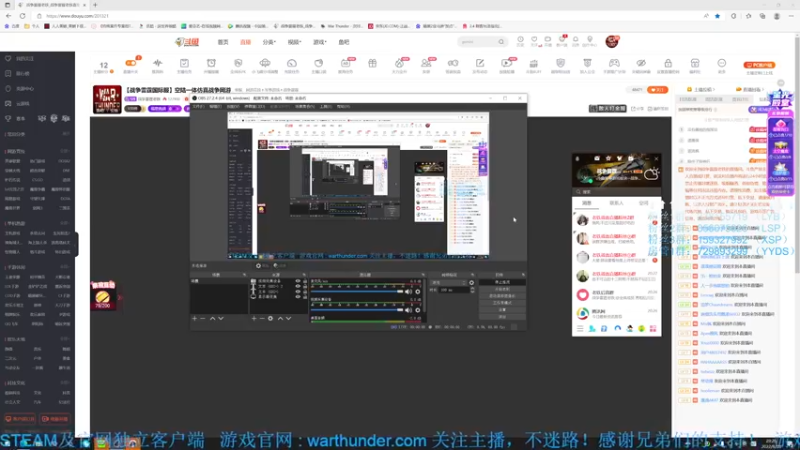Open the 鱼吧 item in Douyu navigation
The width and height of the screenshot is (800, 450).
[x=344, y=42]
